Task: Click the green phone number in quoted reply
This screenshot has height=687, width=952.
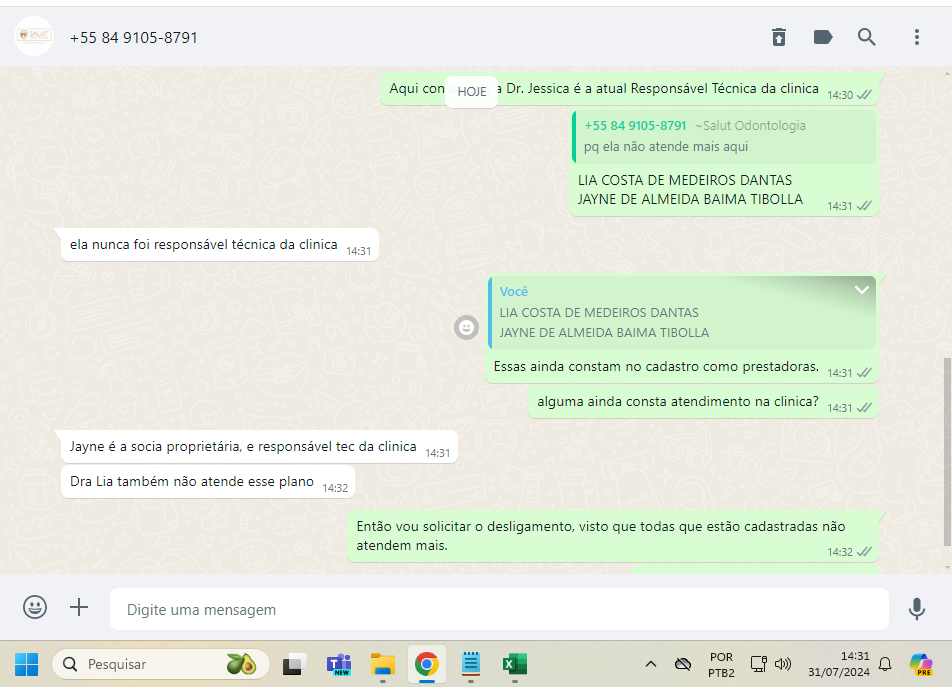Action: pyautogui.click(x=635, y=126)
